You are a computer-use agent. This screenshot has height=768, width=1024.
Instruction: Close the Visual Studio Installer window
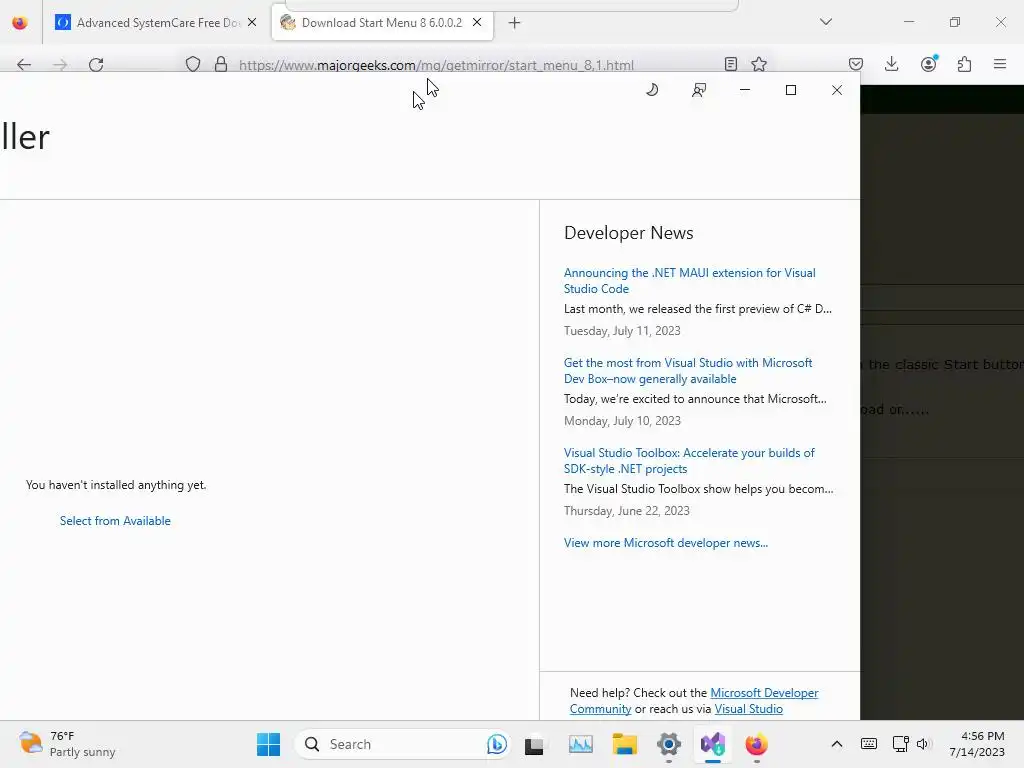coord(837,89)
